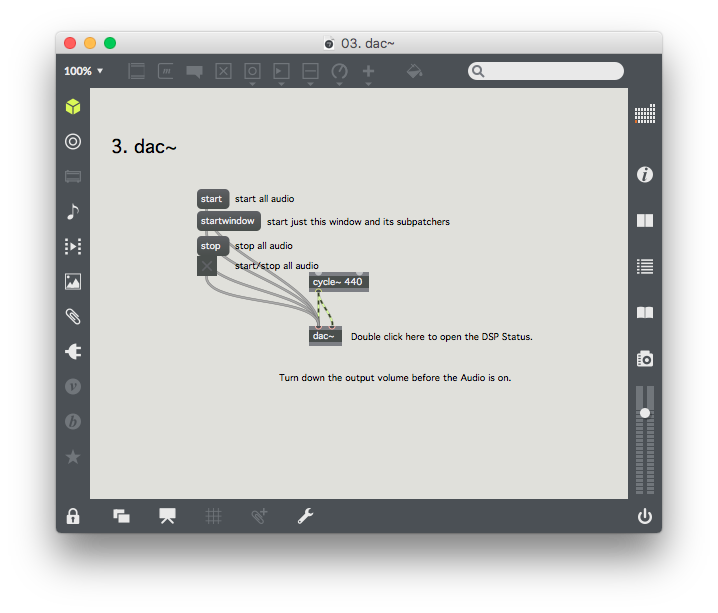The height and width of the screenshot is (613, 718).
Task: Select the 'start just this window' comment
Action: coord(359,222)
